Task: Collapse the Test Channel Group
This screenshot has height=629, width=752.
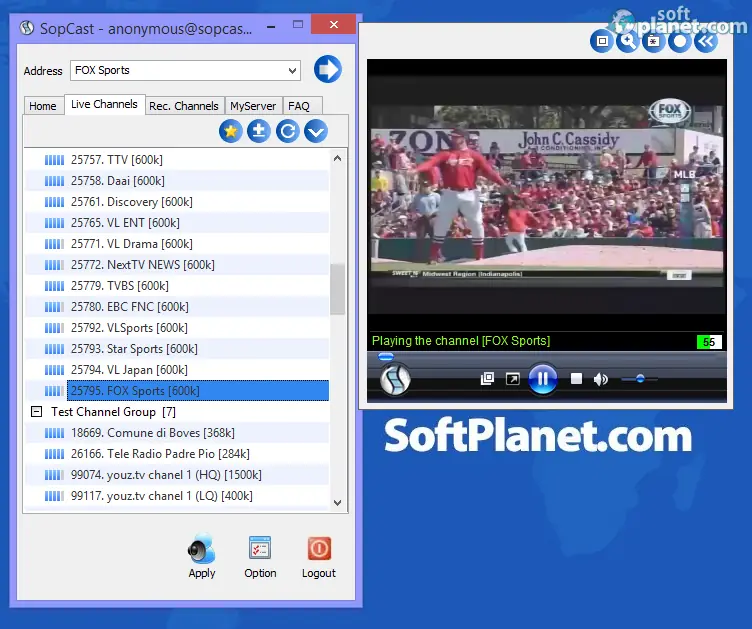Action: pos(36,411)
